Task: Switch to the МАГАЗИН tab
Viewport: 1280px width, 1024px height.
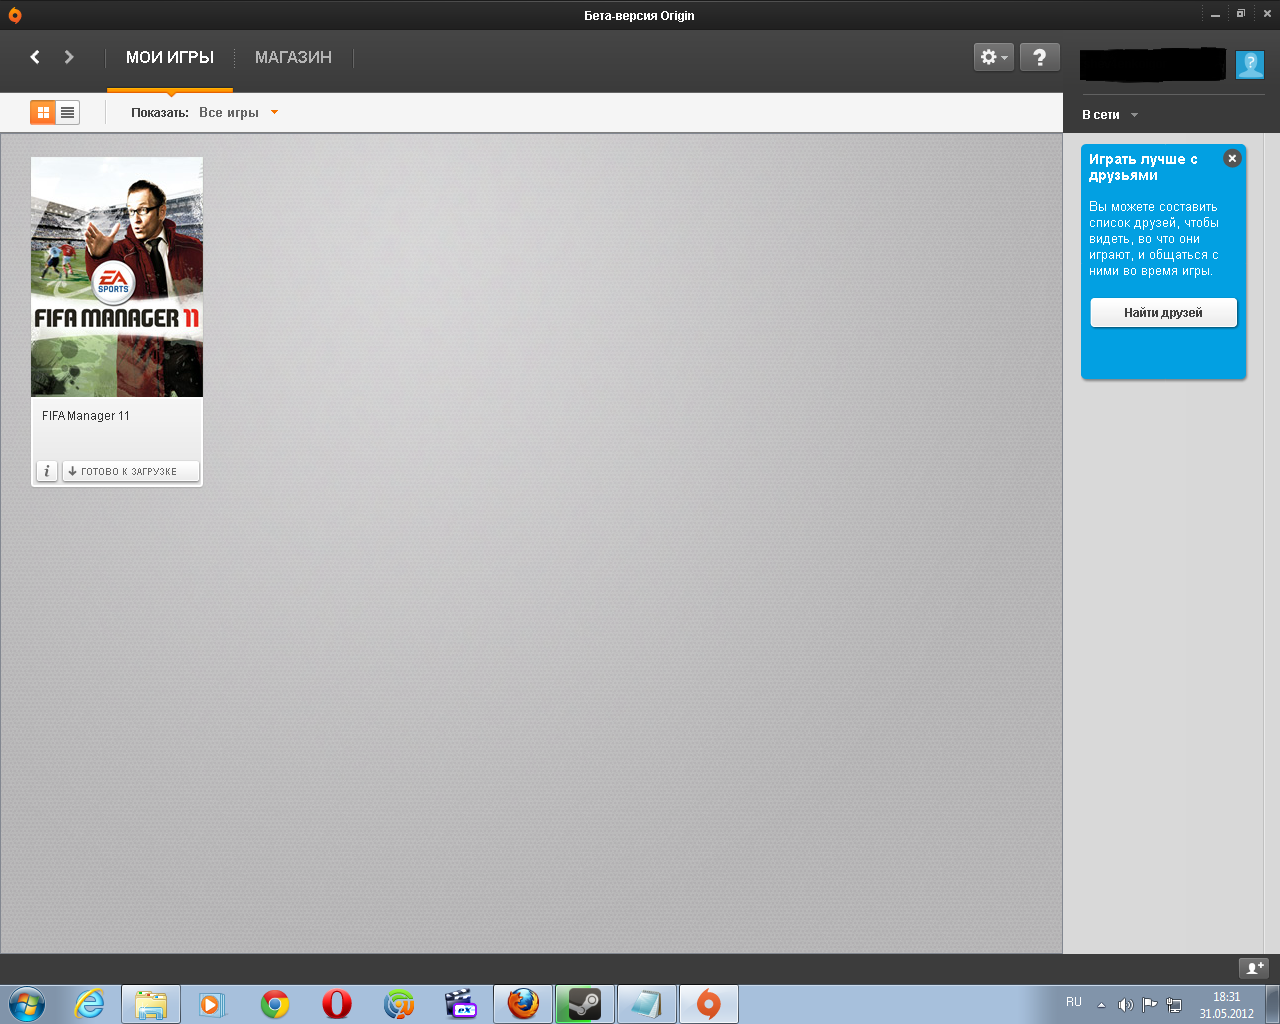Action: click(293, 57)
